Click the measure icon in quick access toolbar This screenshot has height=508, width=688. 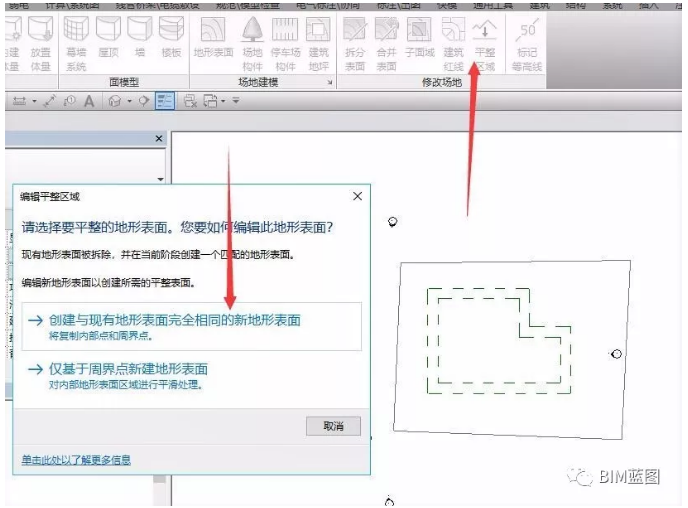(x=19, y=101)
